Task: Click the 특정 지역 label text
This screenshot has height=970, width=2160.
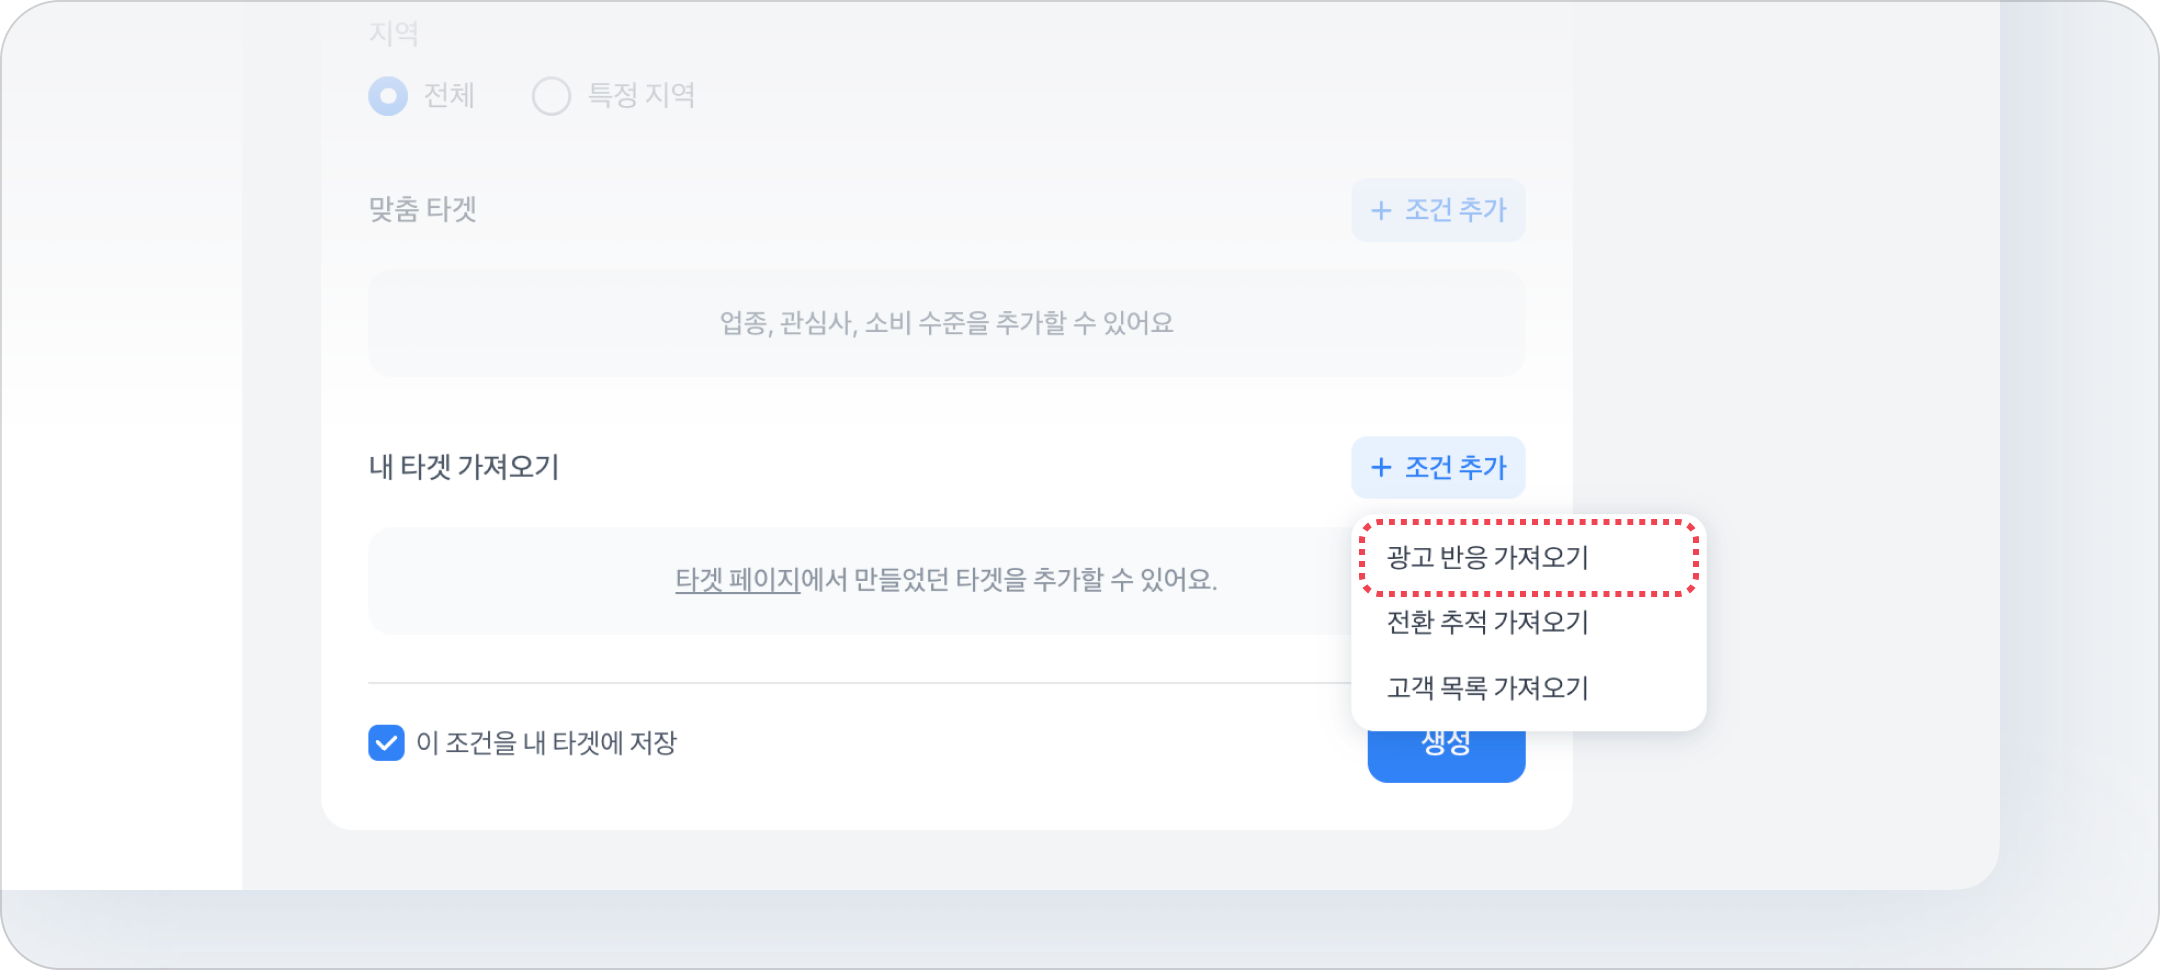Action: (x=641, y=96)
